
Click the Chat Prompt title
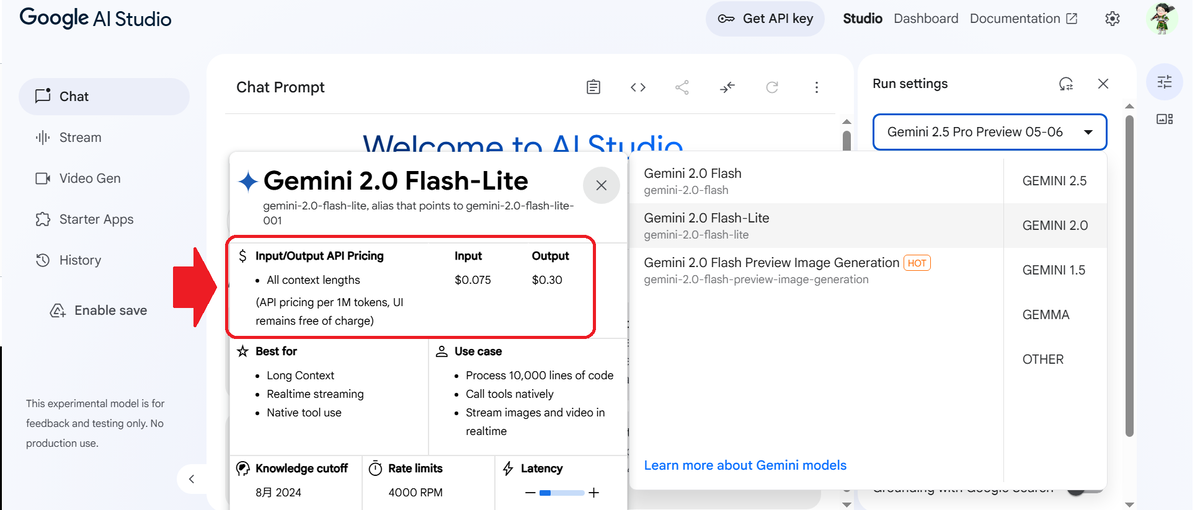(281, 87)
